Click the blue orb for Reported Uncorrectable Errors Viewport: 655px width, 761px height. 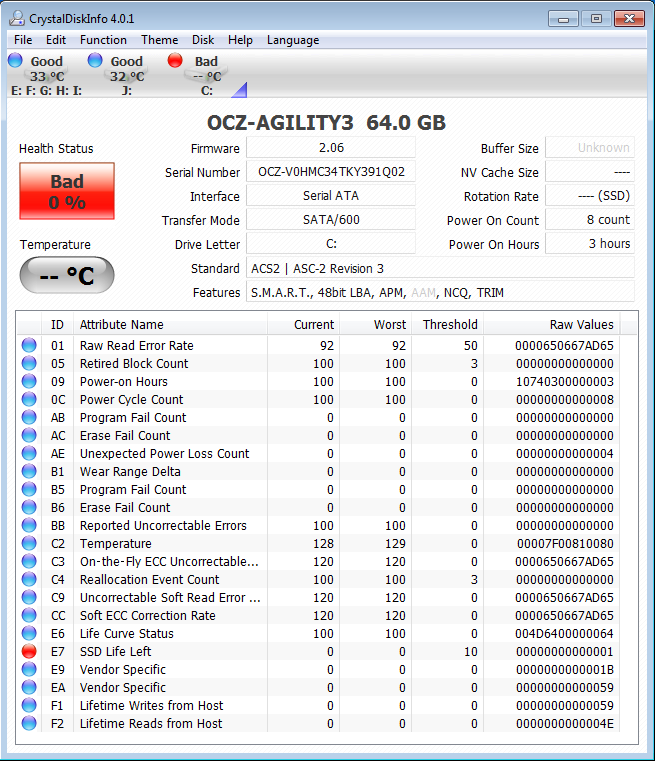[29, 525]
